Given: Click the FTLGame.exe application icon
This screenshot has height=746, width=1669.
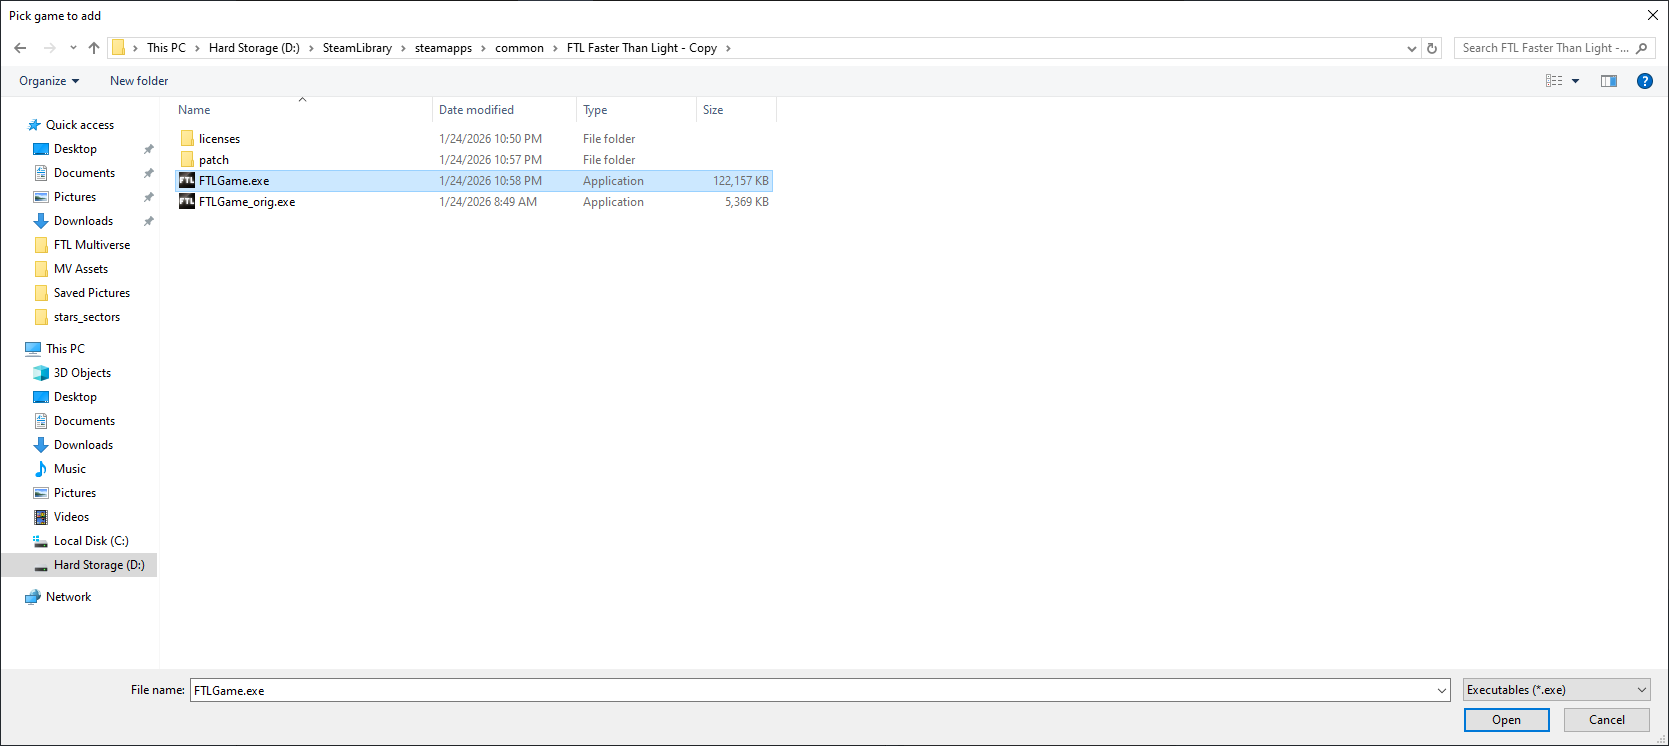Looking at the screenshot, I should click(x=187, y=181).
